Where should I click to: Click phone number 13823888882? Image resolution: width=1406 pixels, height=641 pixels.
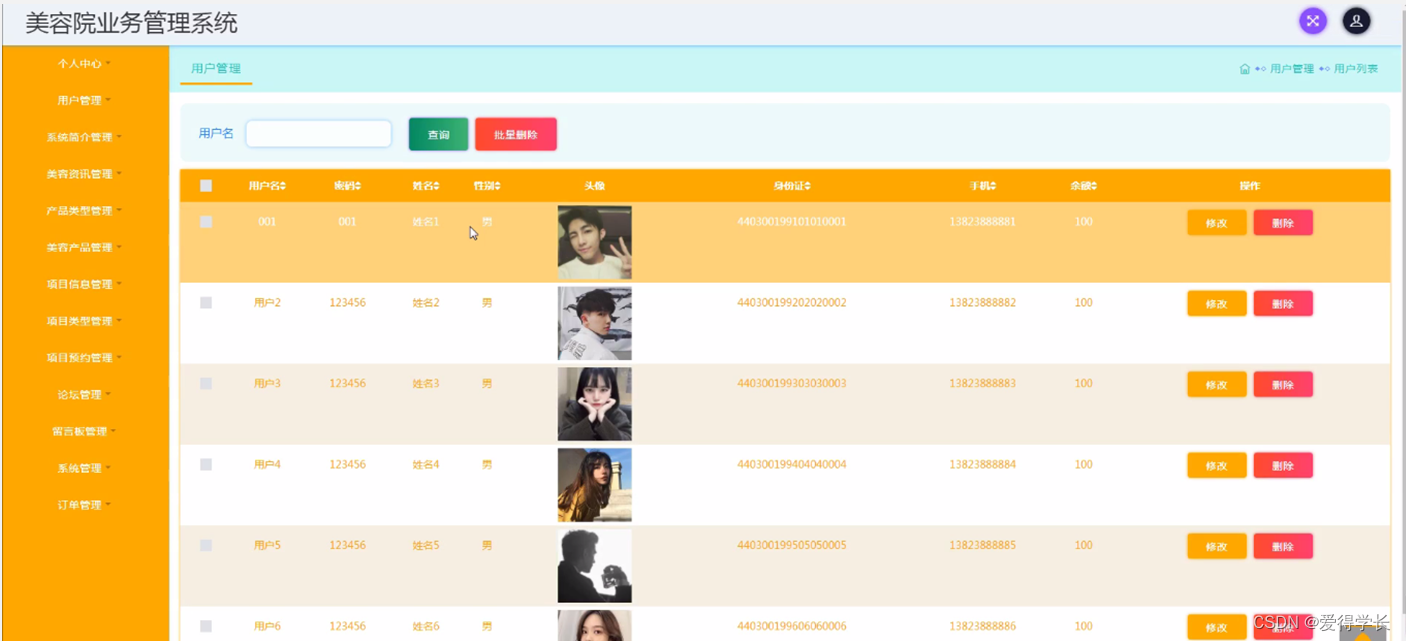tap(983, 303)
